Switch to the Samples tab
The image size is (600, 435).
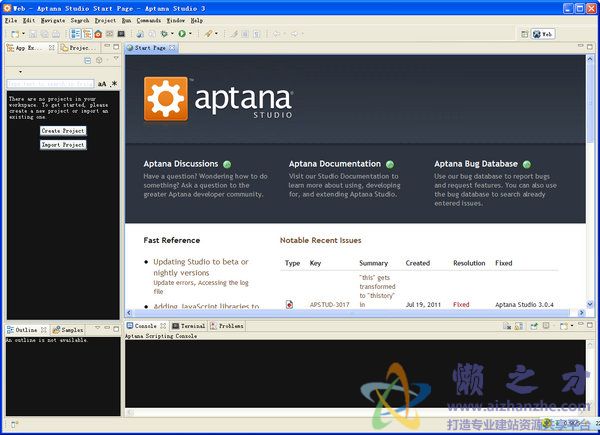(68, 330)
